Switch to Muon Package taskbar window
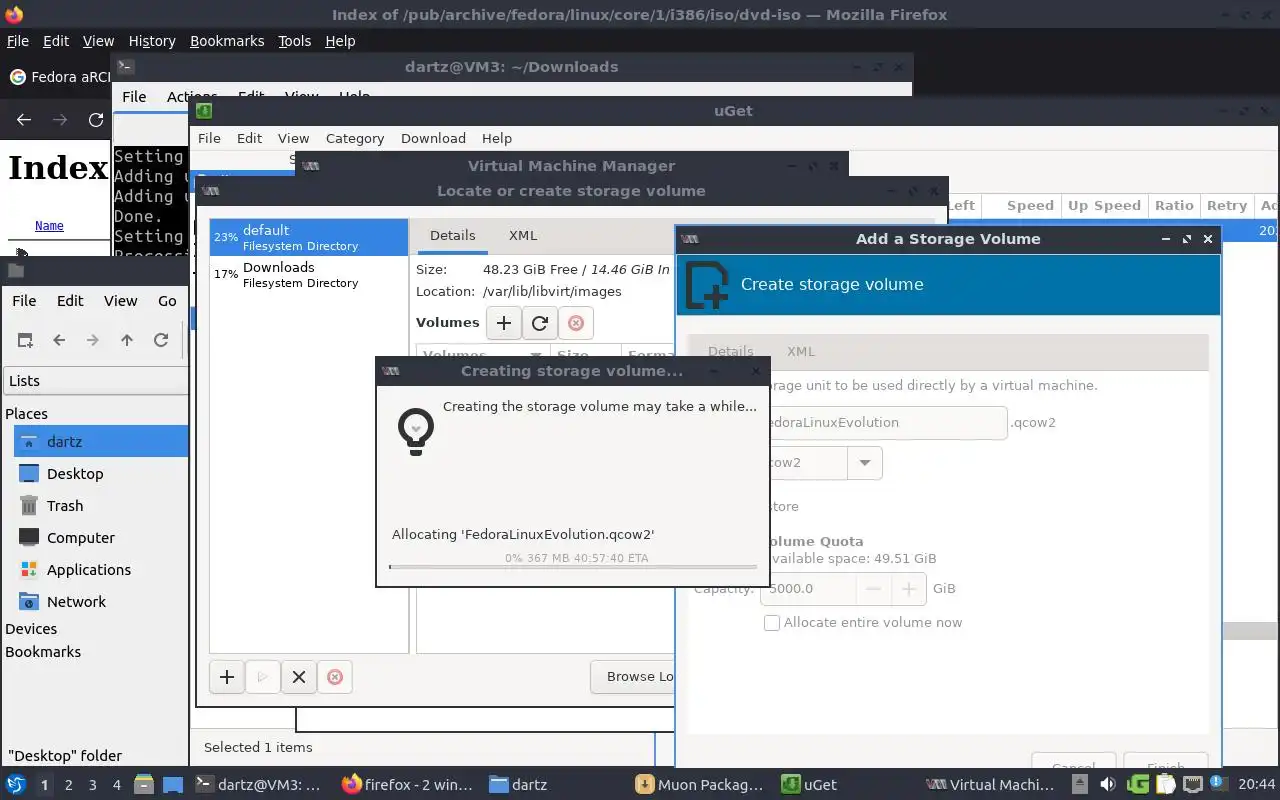This screenshot has height=800, width=1280. pos(700,785)
